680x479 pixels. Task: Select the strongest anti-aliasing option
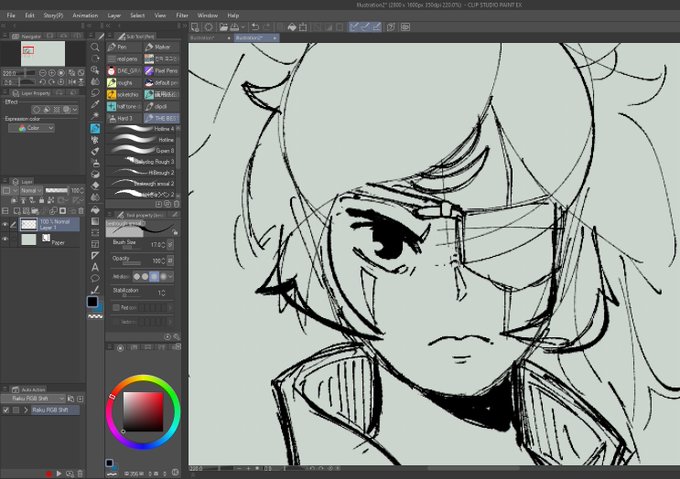(163, 276)
